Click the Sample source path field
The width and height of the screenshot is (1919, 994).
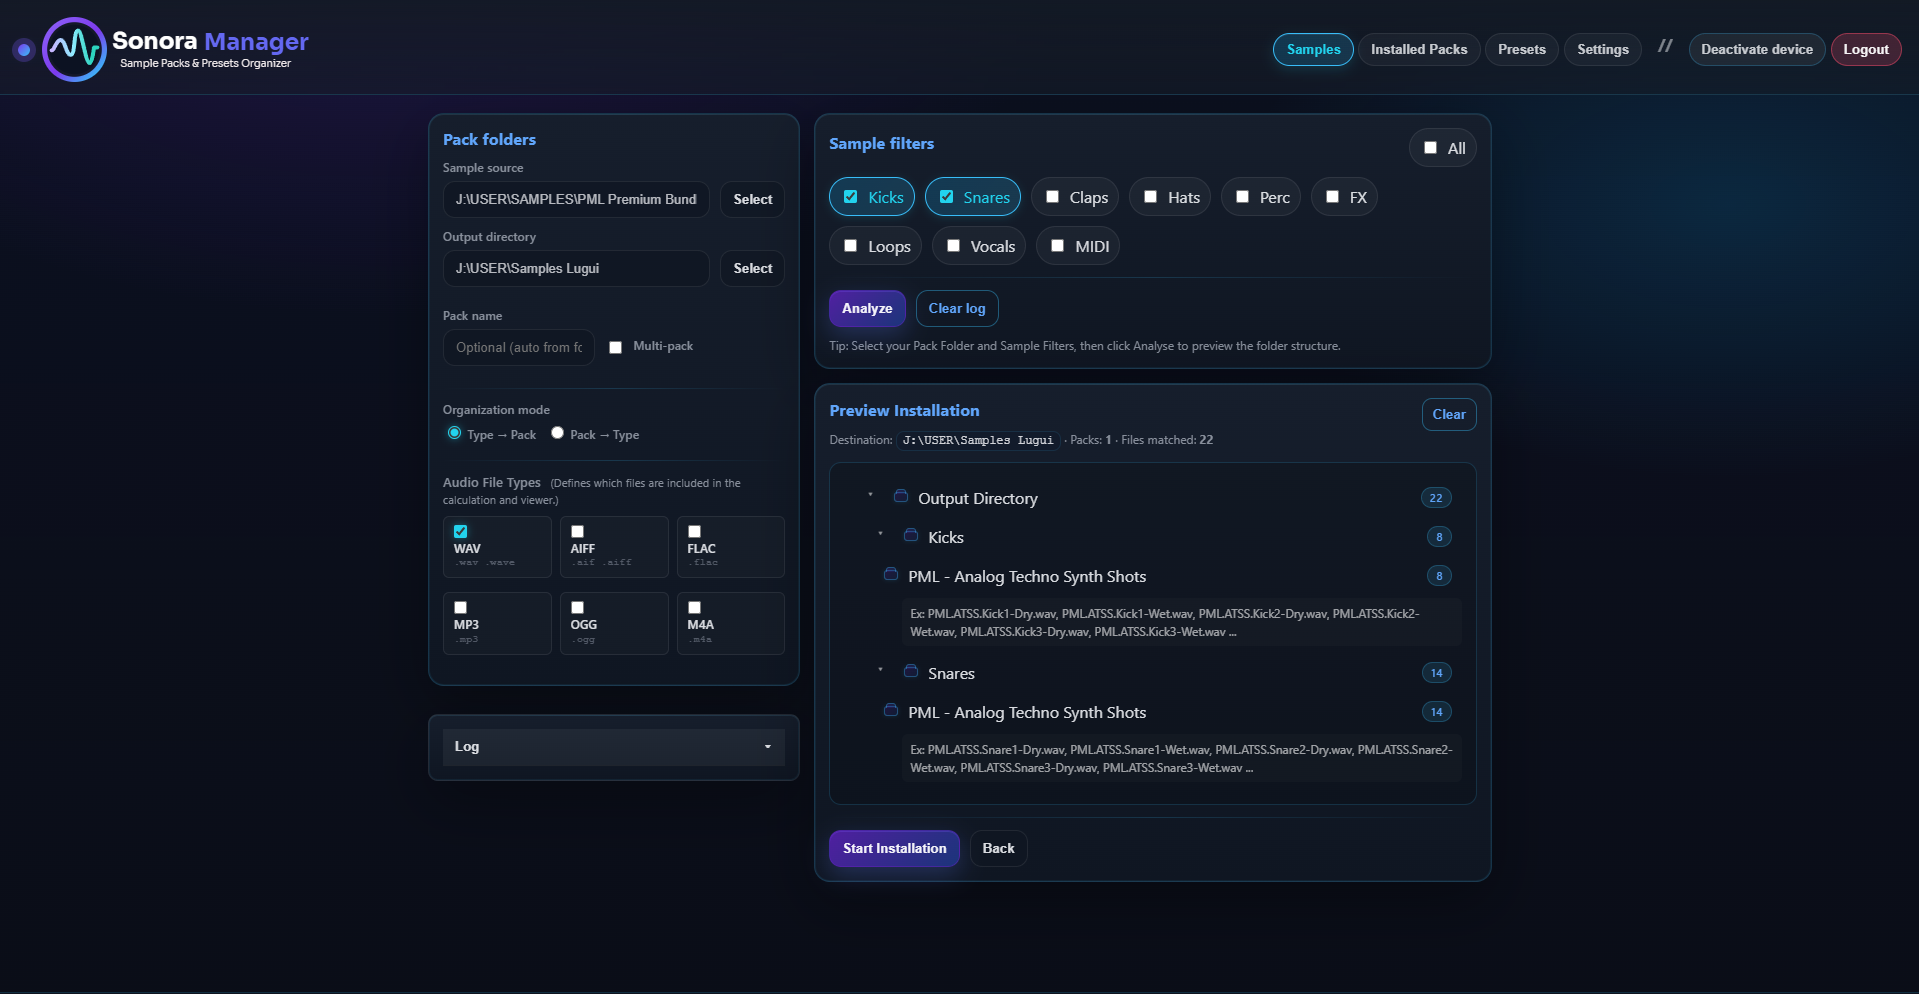coord(576,199)
